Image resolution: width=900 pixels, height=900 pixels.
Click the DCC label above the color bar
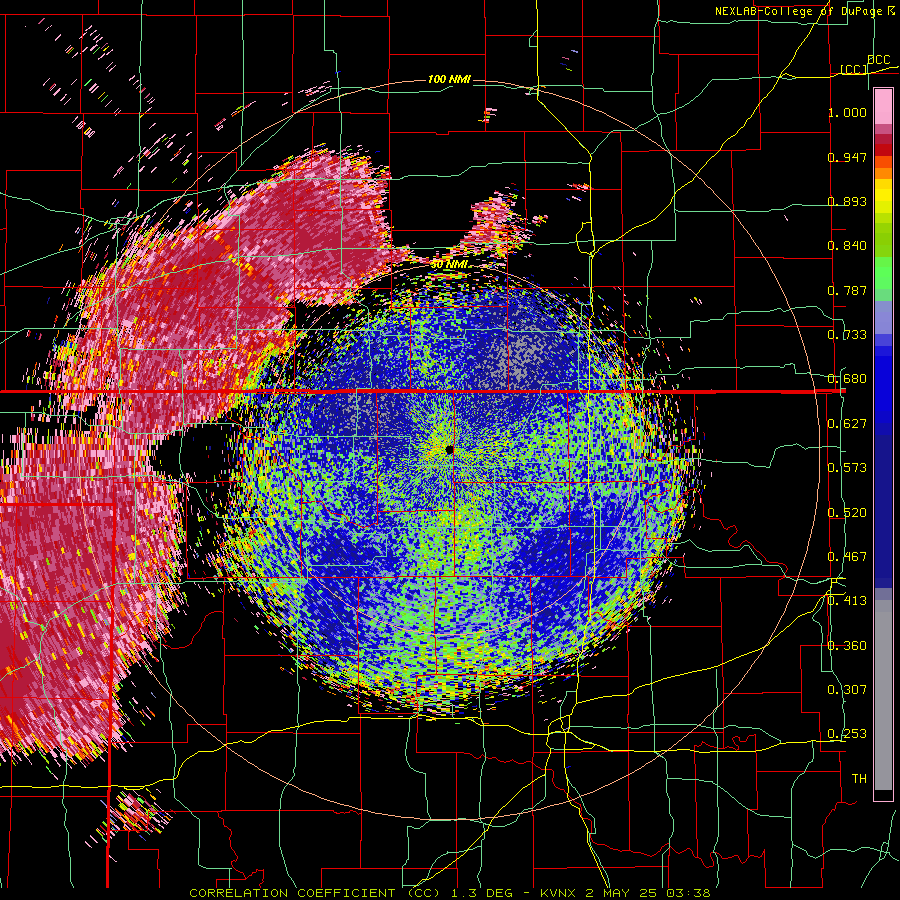tap(878, 60)
